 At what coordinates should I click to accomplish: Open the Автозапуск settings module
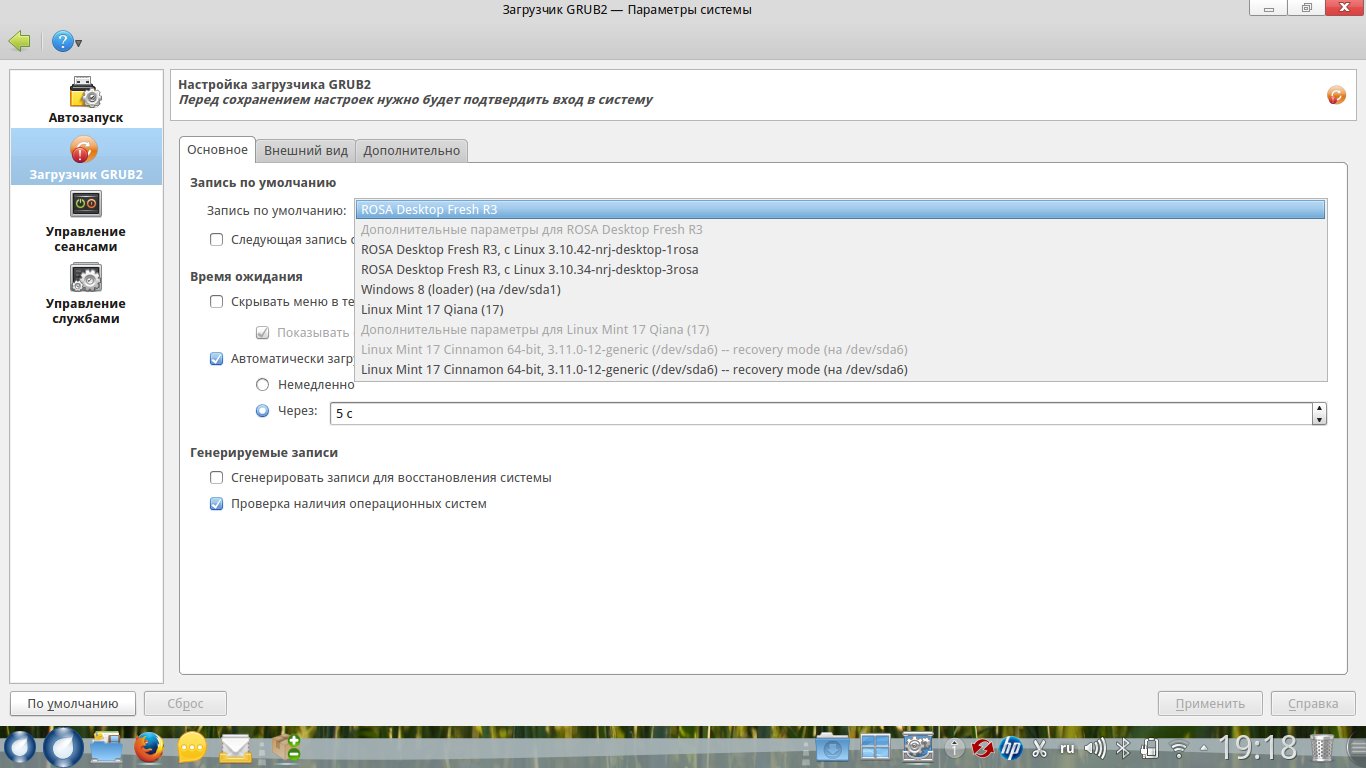(86, 99)
